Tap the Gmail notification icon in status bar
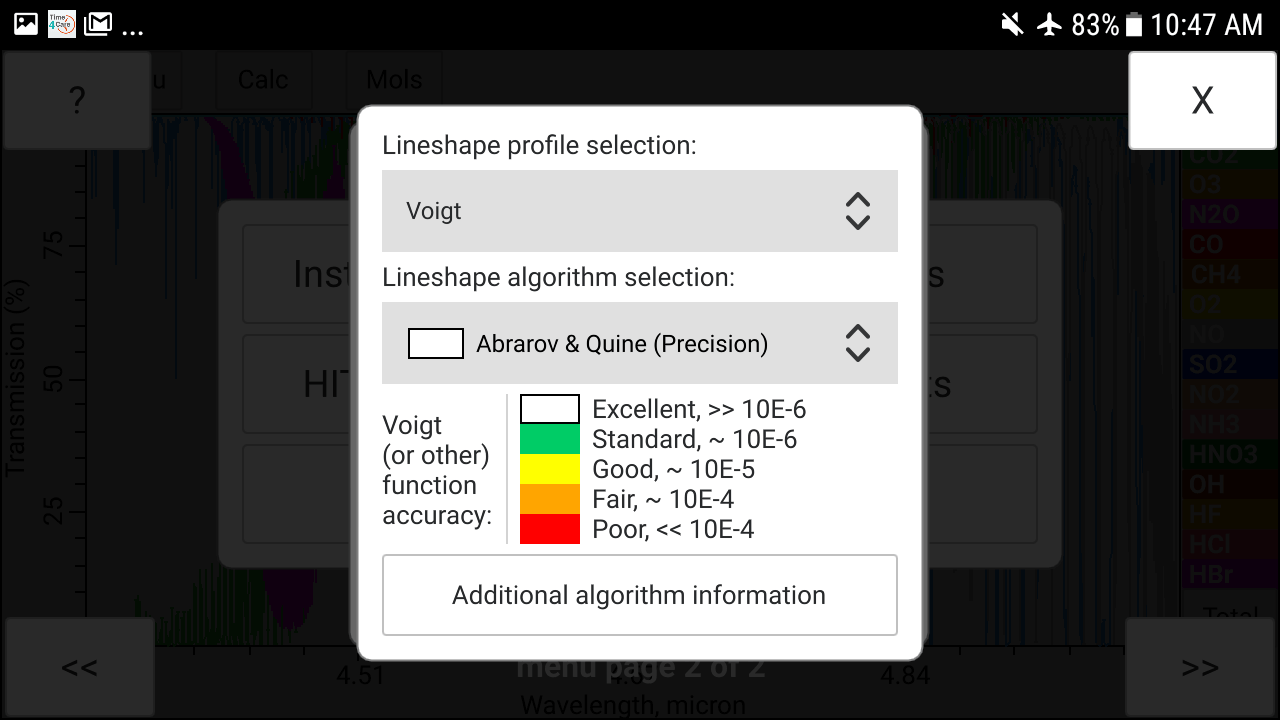1280x720 pixels. point(97,24)
